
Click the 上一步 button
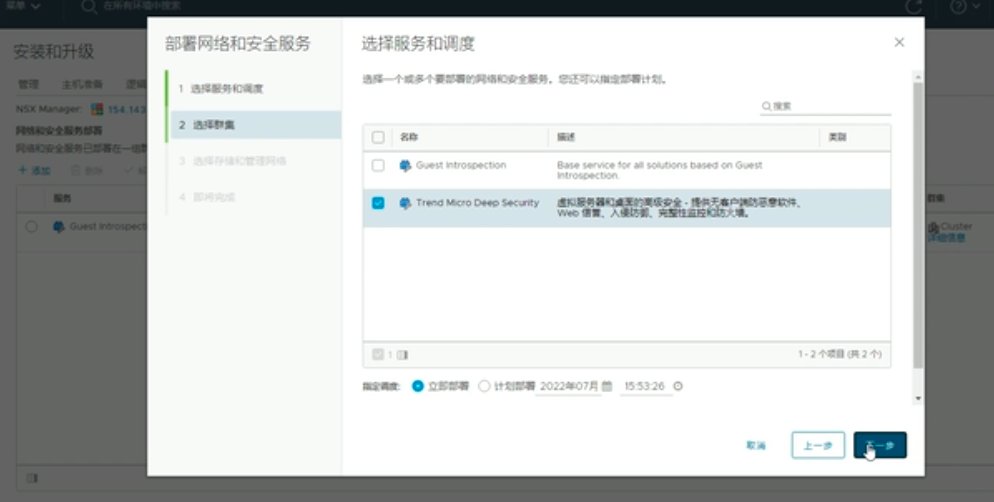click(818, 446)
